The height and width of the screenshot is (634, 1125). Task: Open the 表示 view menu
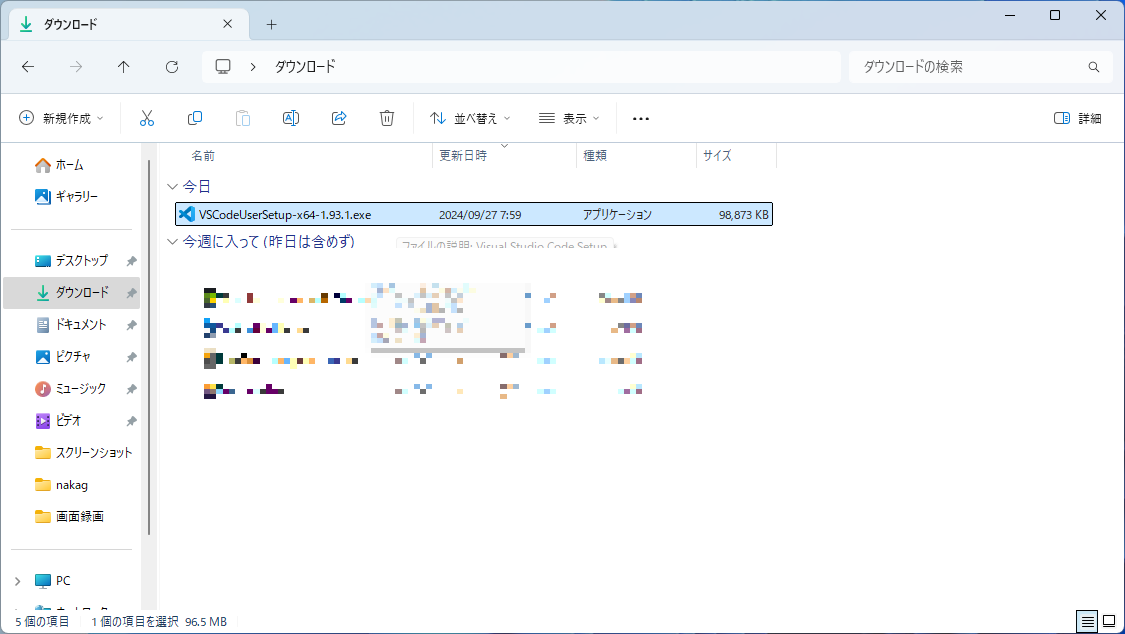point(569,118)
